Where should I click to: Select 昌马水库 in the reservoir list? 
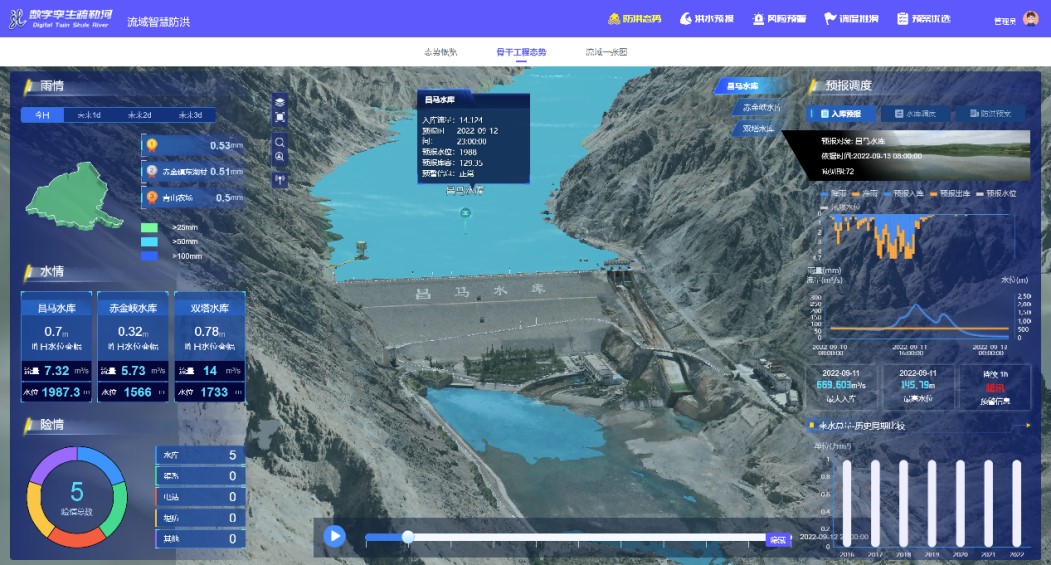click(744, 87)
